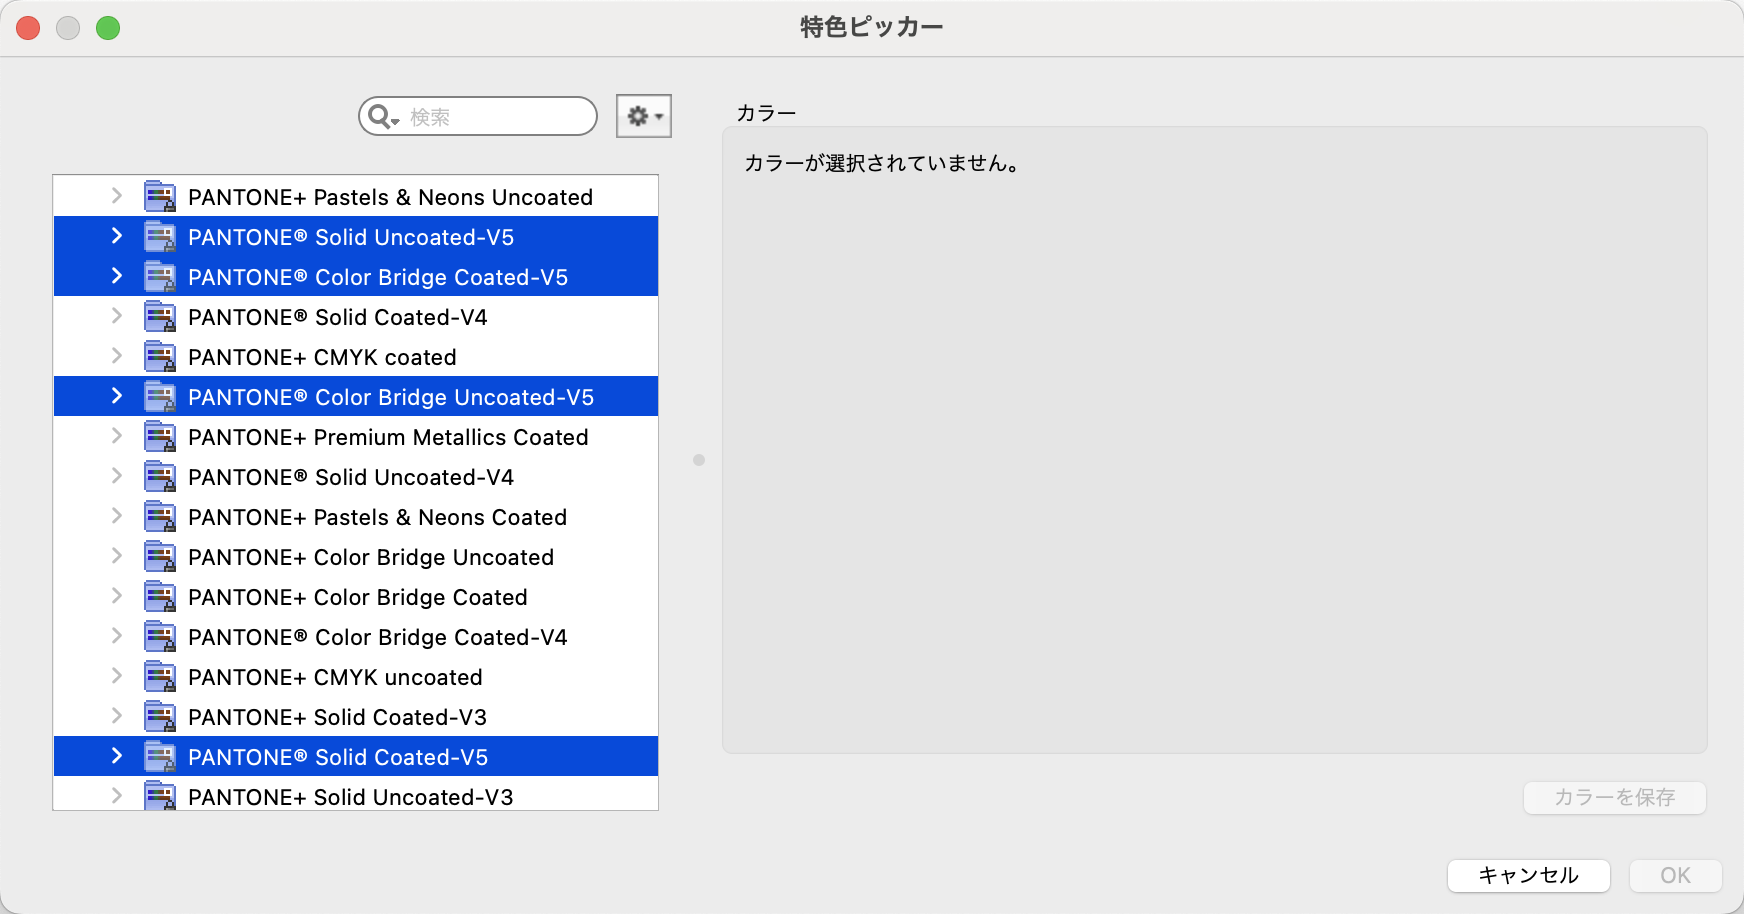This screenshot has width=1744, height=914.
Task: Select the row 'PANTONE® Solid Uncoated-V5'
Action: [x=355, y=236]
